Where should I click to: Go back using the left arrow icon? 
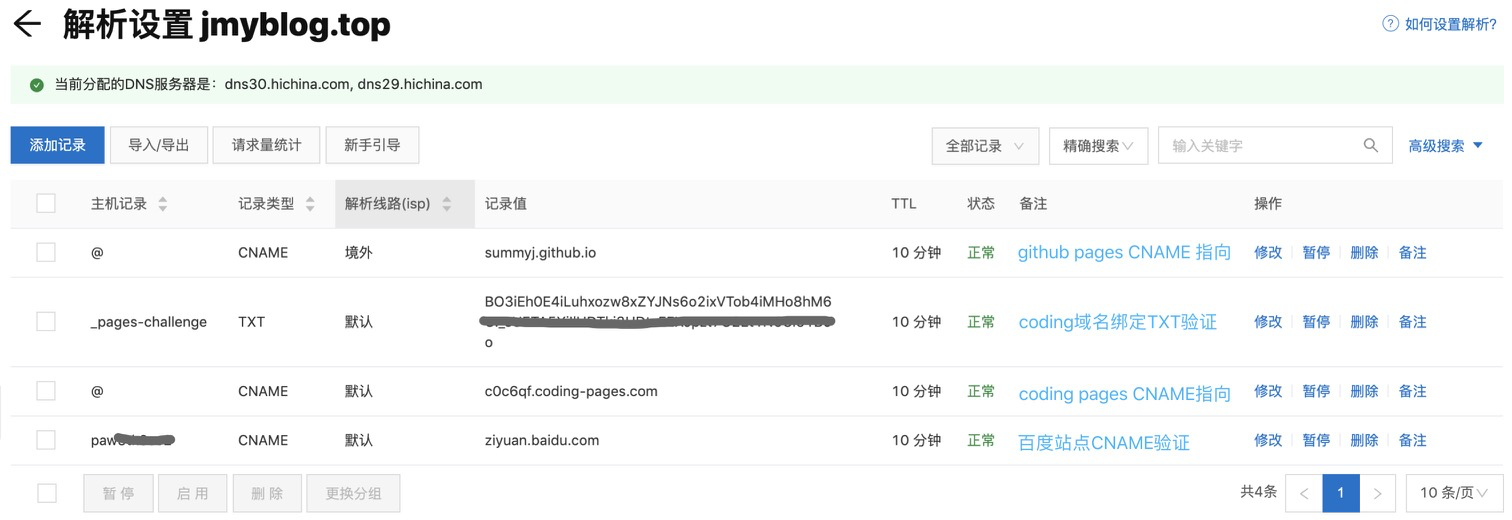pyautogui.click(x=27, y=24)
